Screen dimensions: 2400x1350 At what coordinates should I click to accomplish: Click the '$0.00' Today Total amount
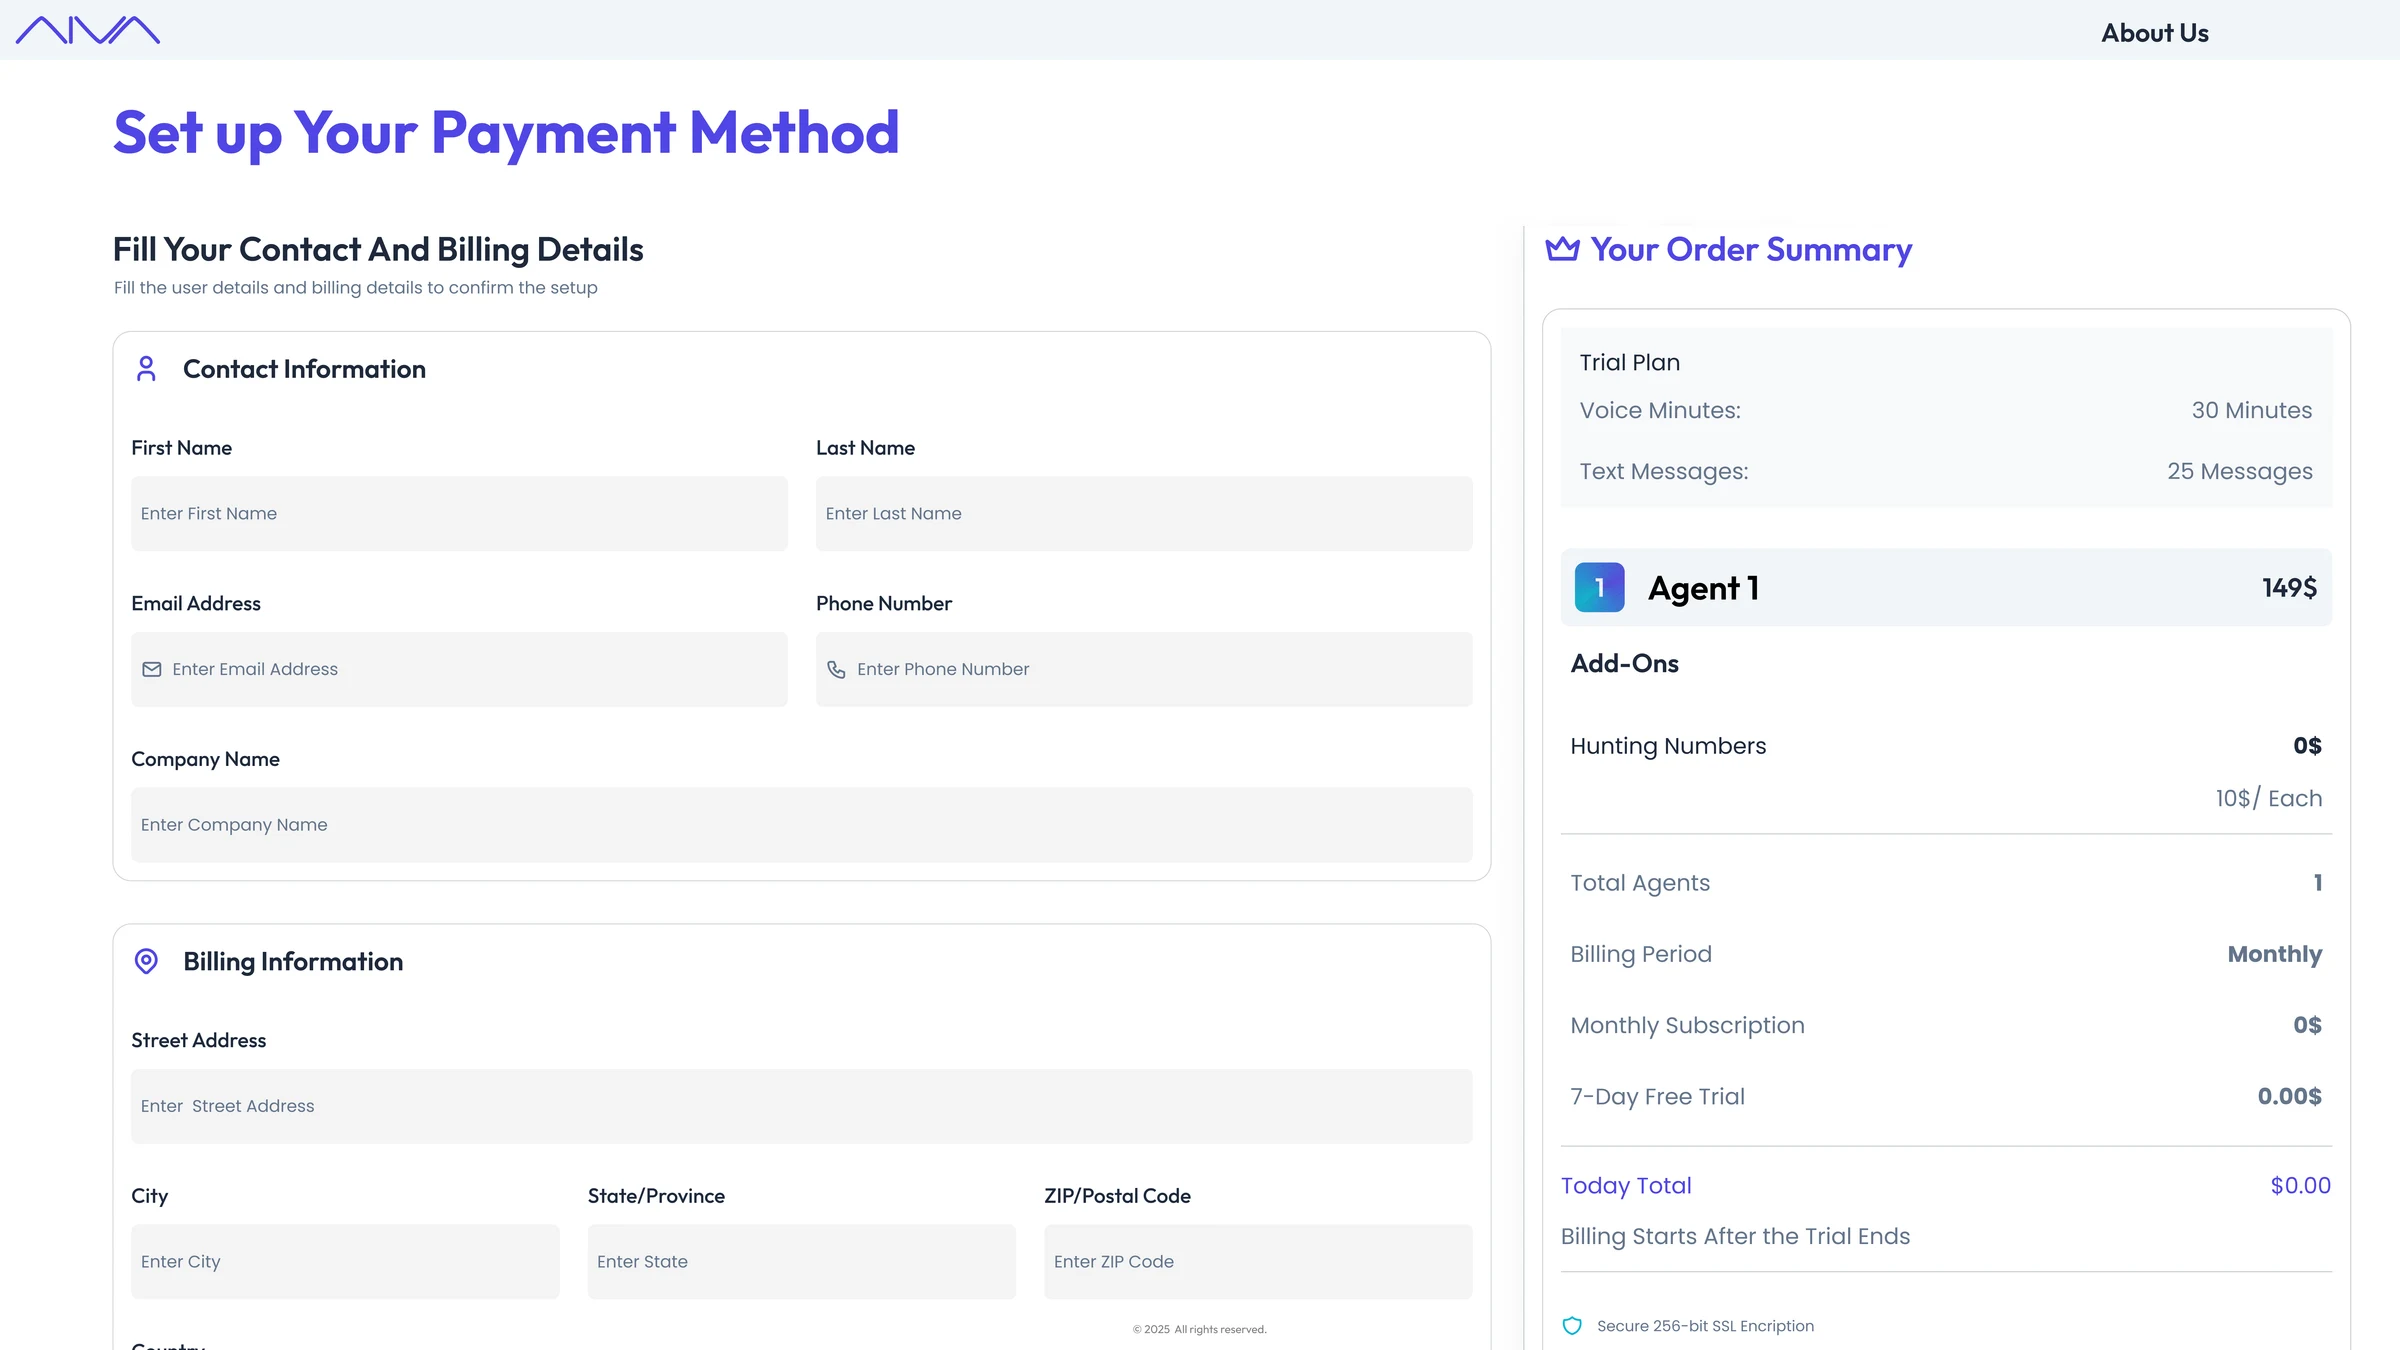(2300, 1186)
